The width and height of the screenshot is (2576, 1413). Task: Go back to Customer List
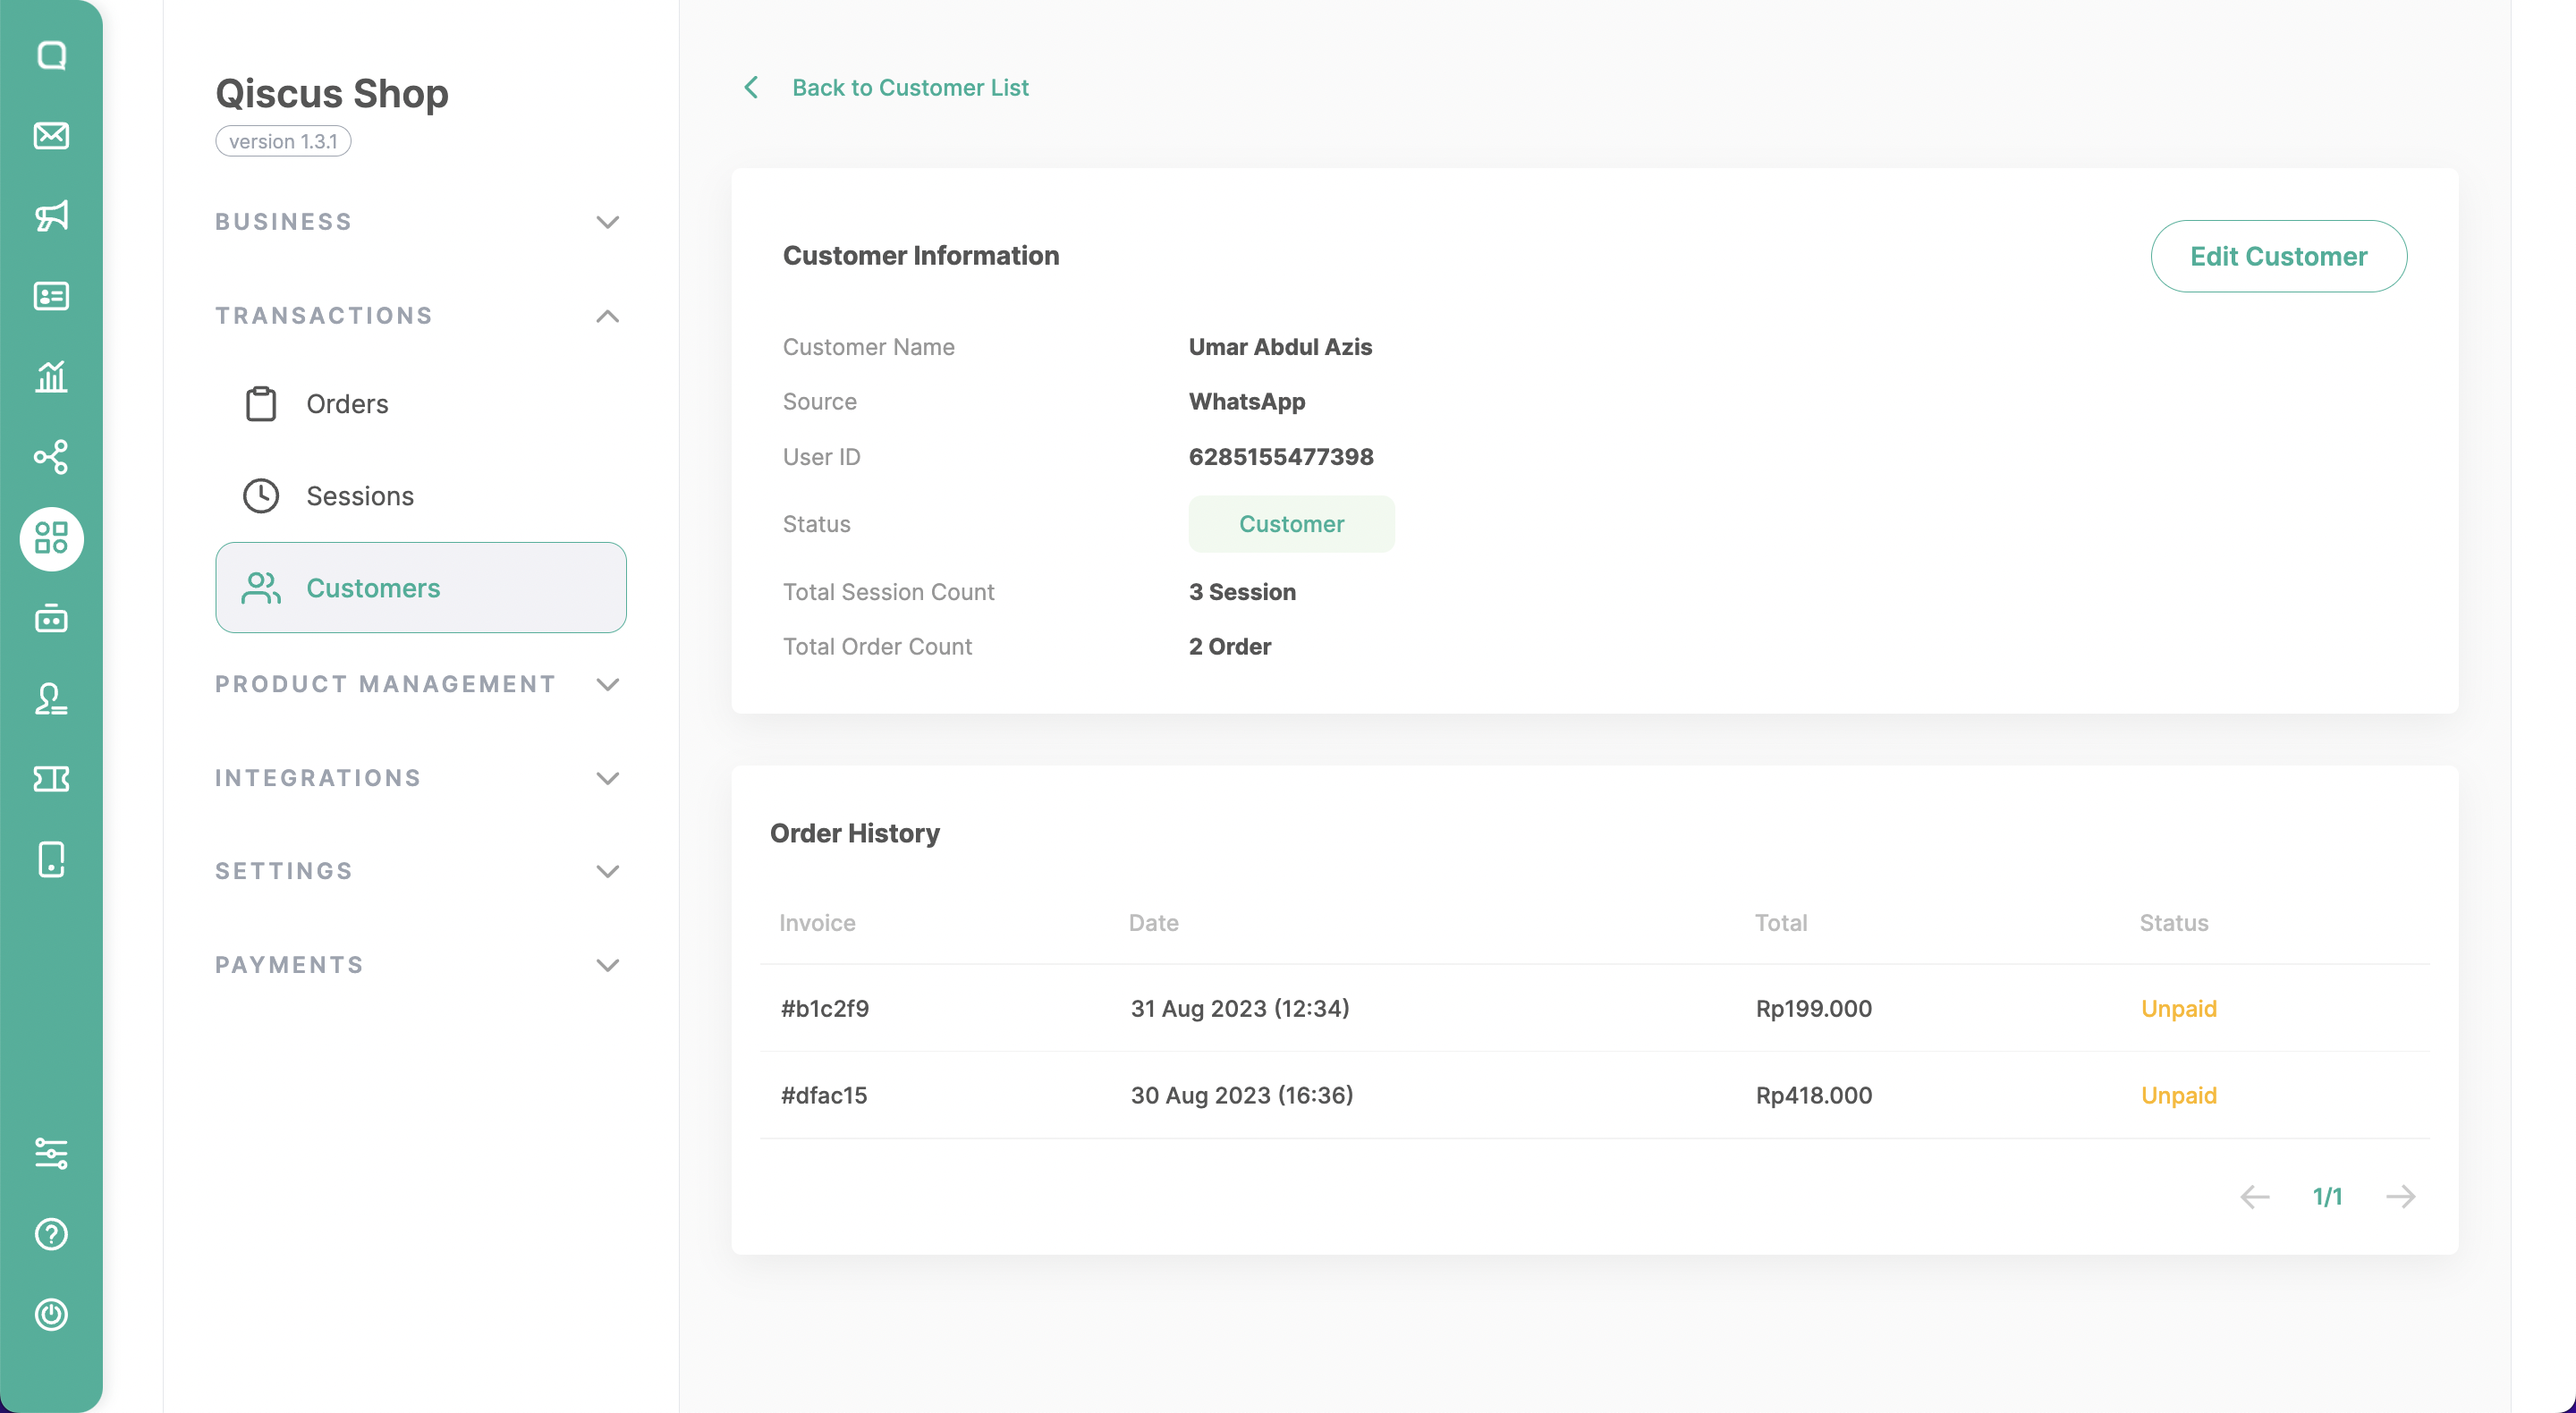908,88
